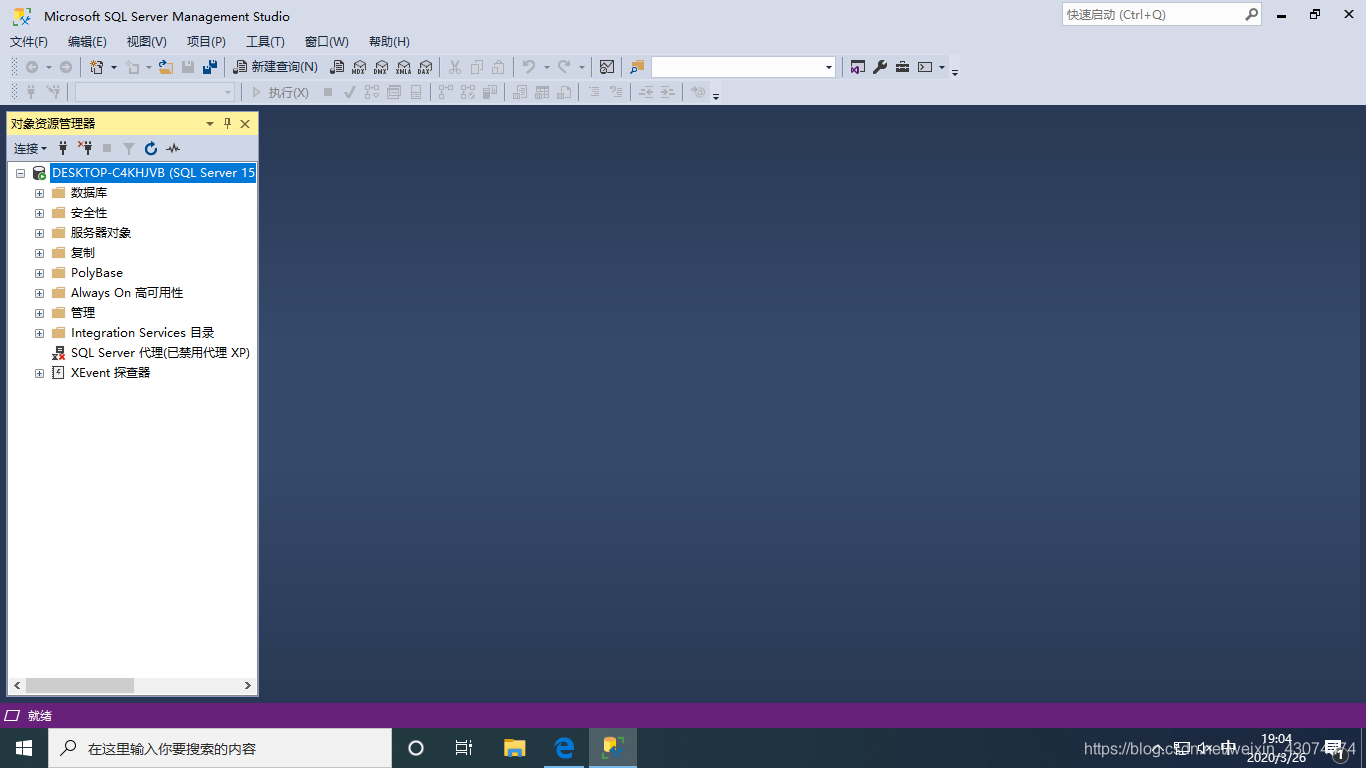The image size is (1366, 768).
Task: Open Task View on the taskbar
Action: coord(464,748)
